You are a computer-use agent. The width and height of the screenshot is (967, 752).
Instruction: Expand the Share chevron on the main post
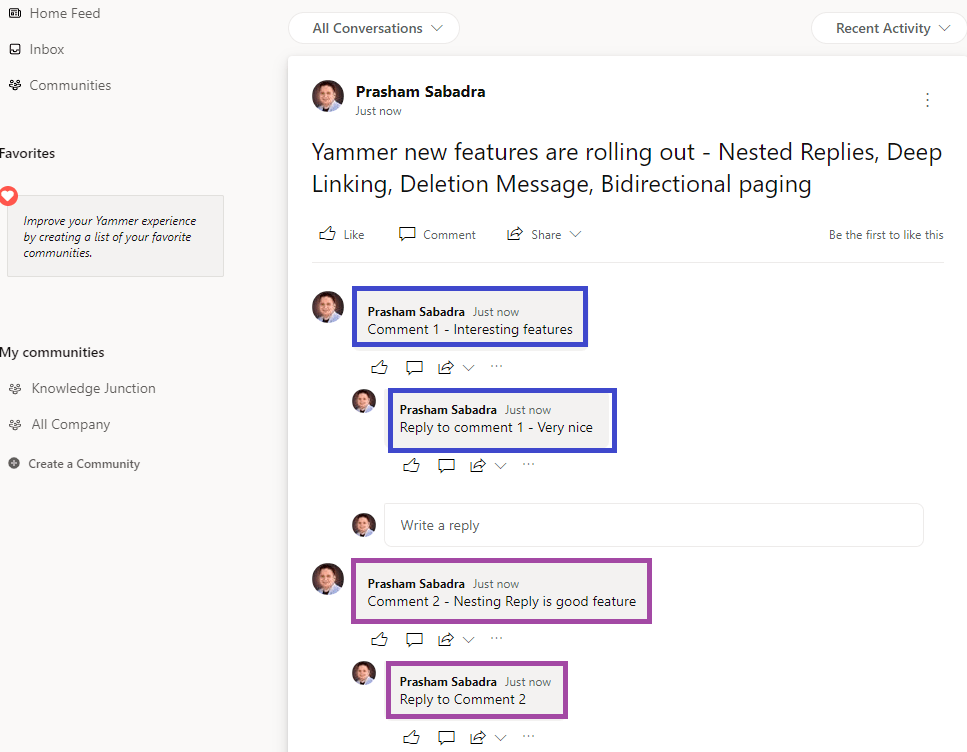tap(576, 233)
